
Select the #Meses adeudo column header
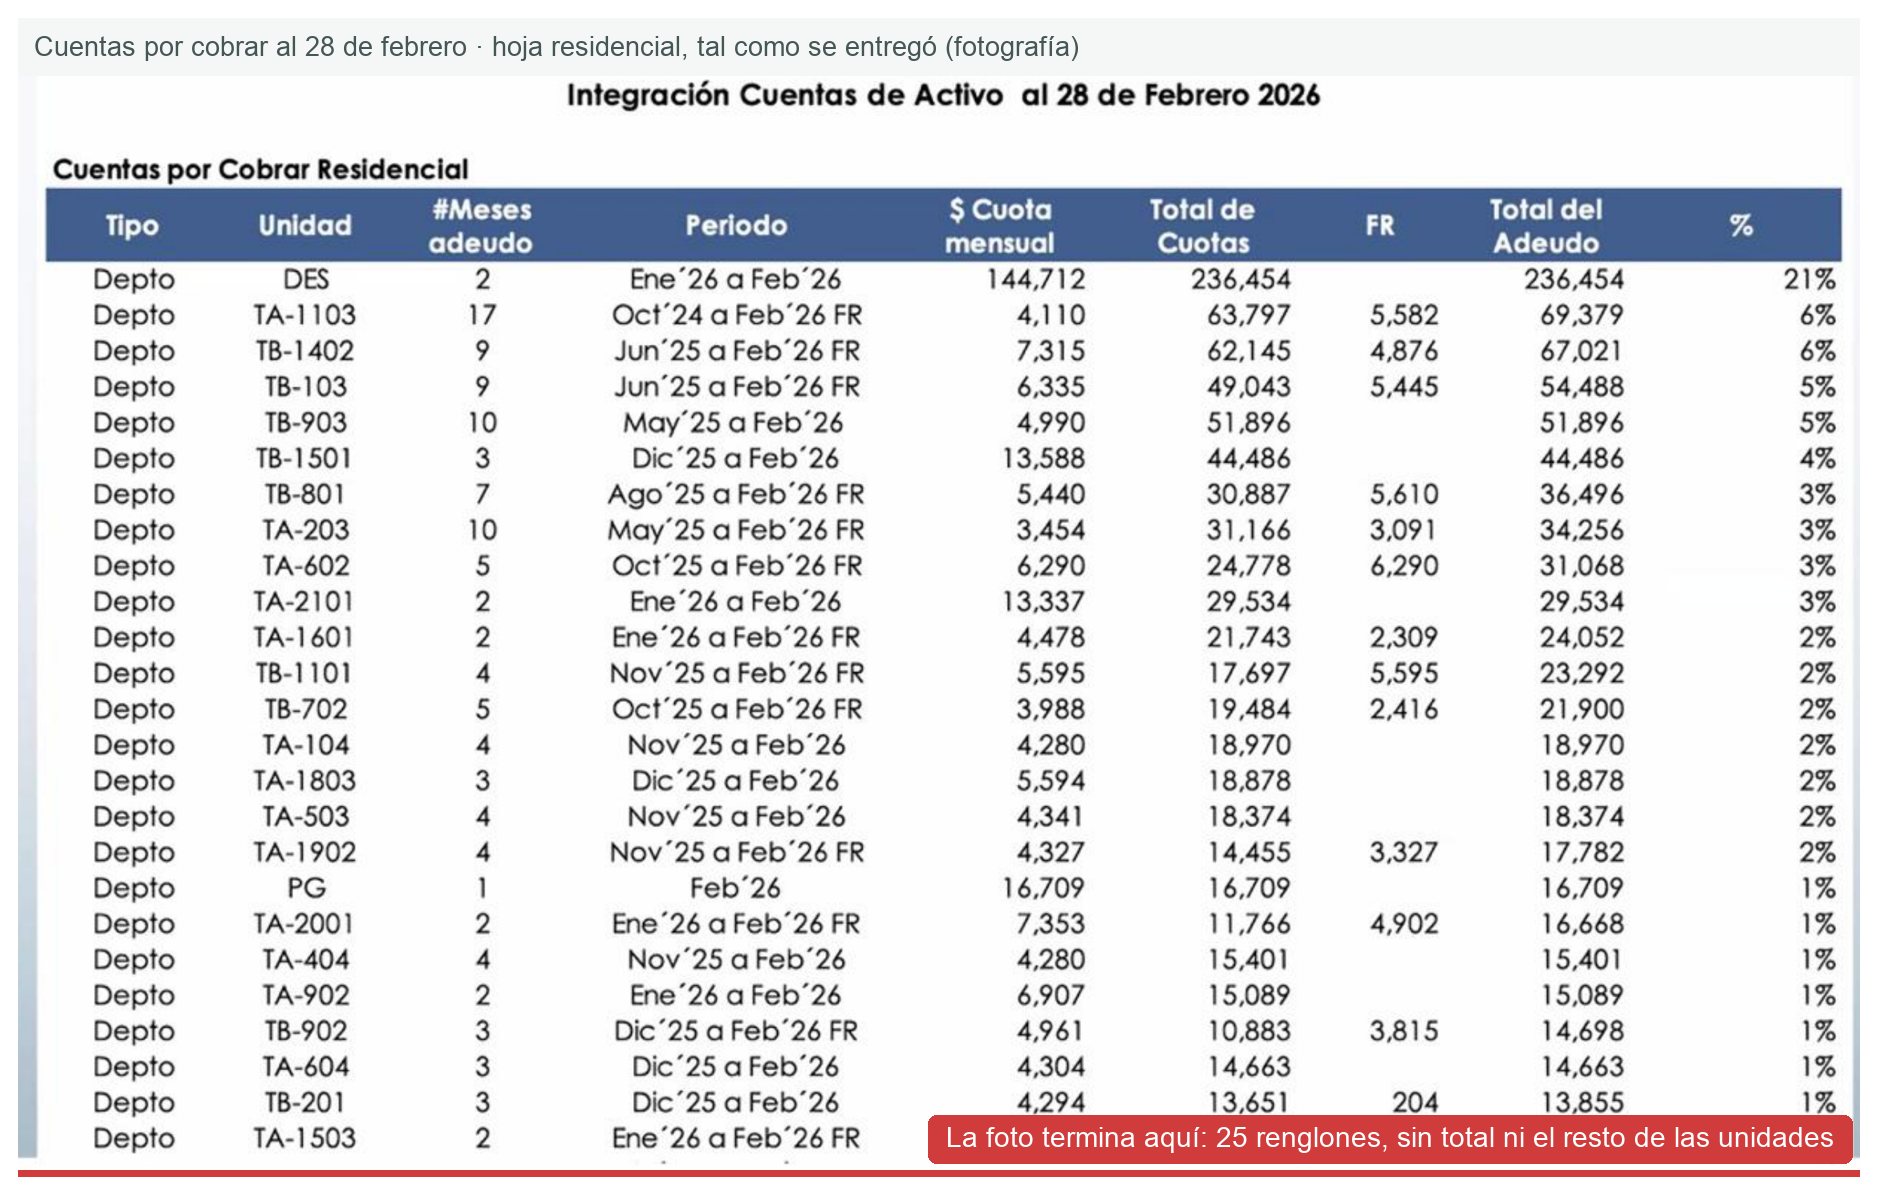(481, 226)
